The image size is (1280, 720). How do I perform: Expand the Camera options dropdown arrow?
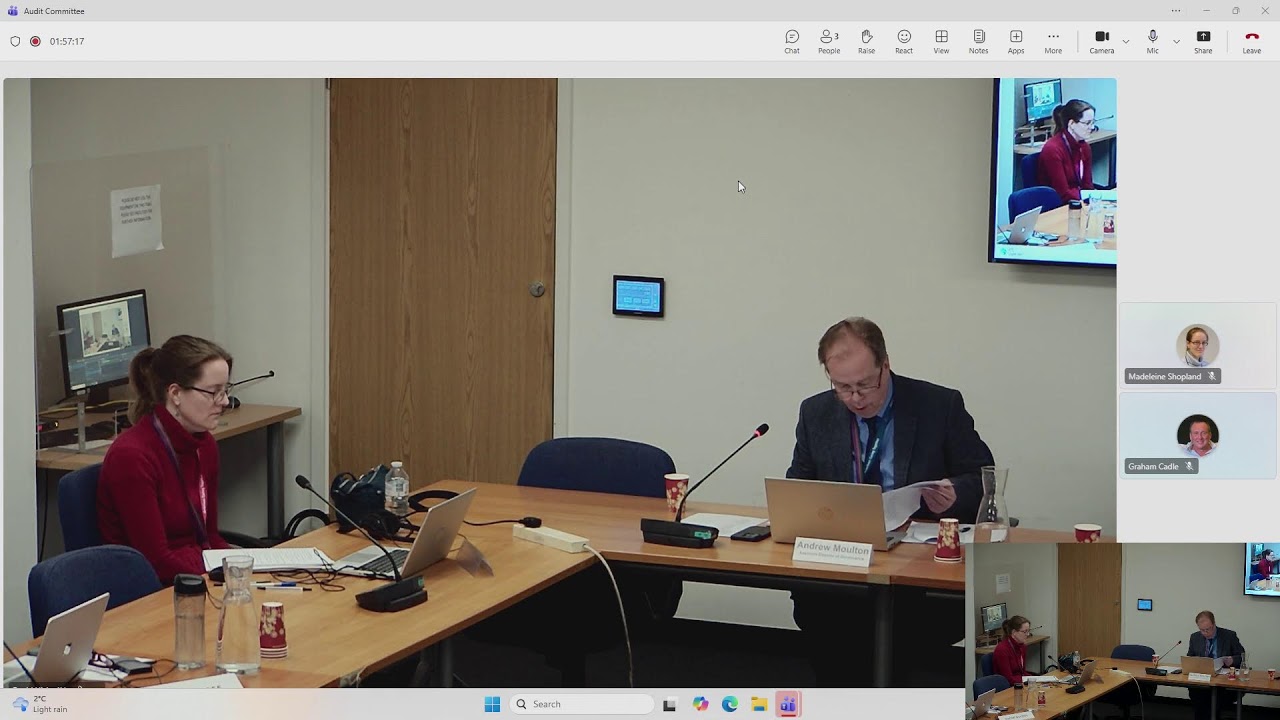(1126, 41)
